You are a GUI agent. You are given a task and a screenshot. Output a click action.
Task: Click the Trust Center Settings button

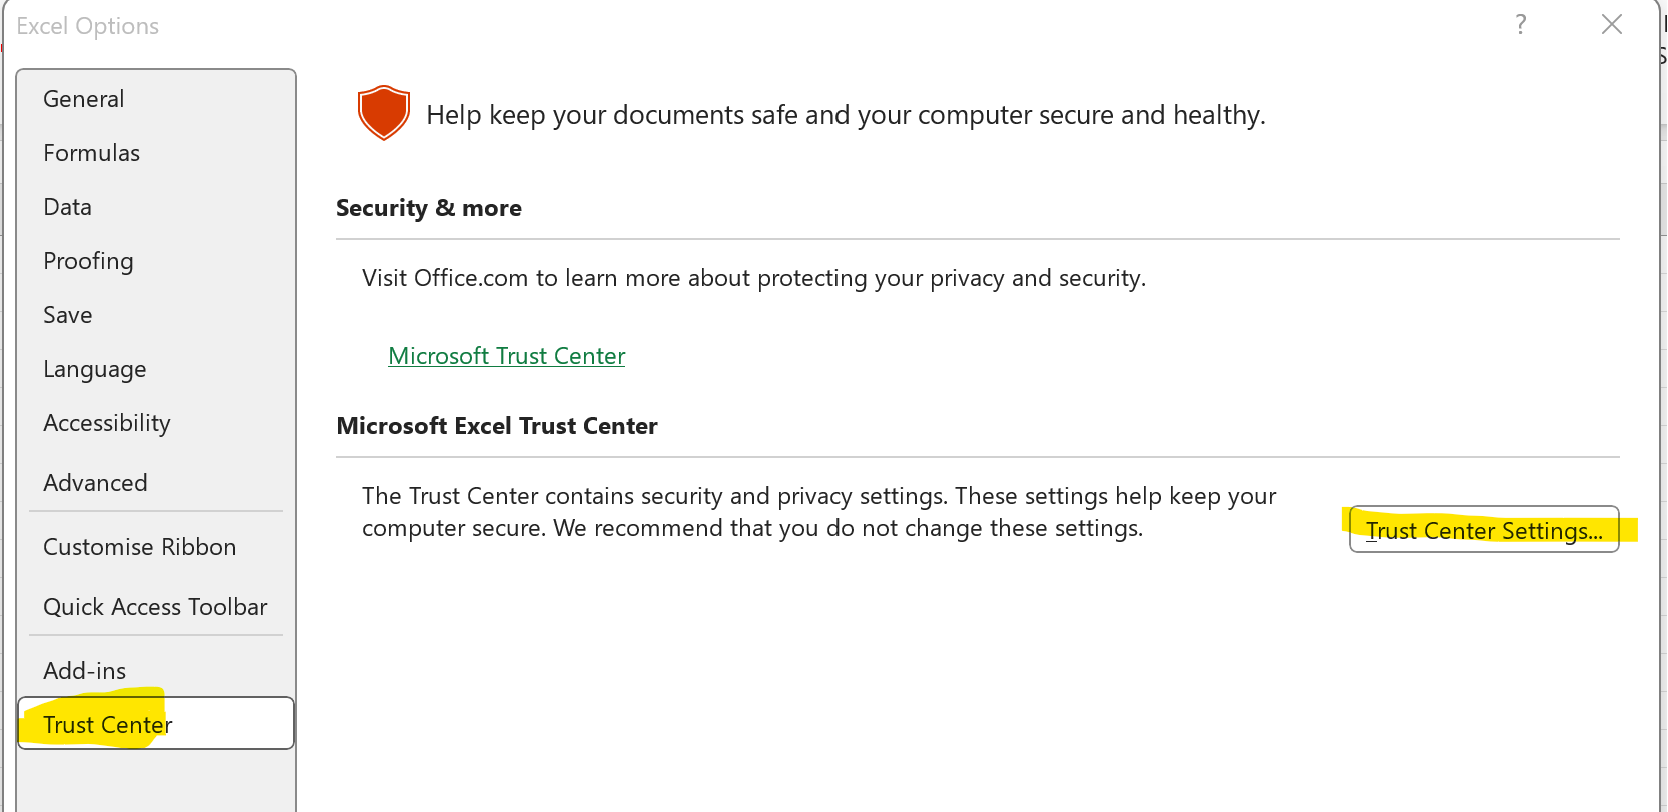pos(1484,530)
